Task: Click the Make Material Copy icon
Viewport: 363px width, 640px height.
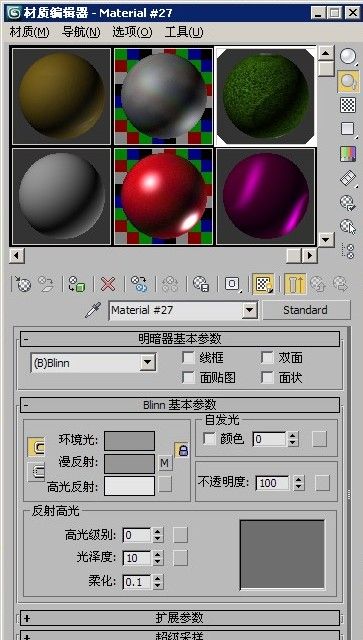Action: (139, 284)
